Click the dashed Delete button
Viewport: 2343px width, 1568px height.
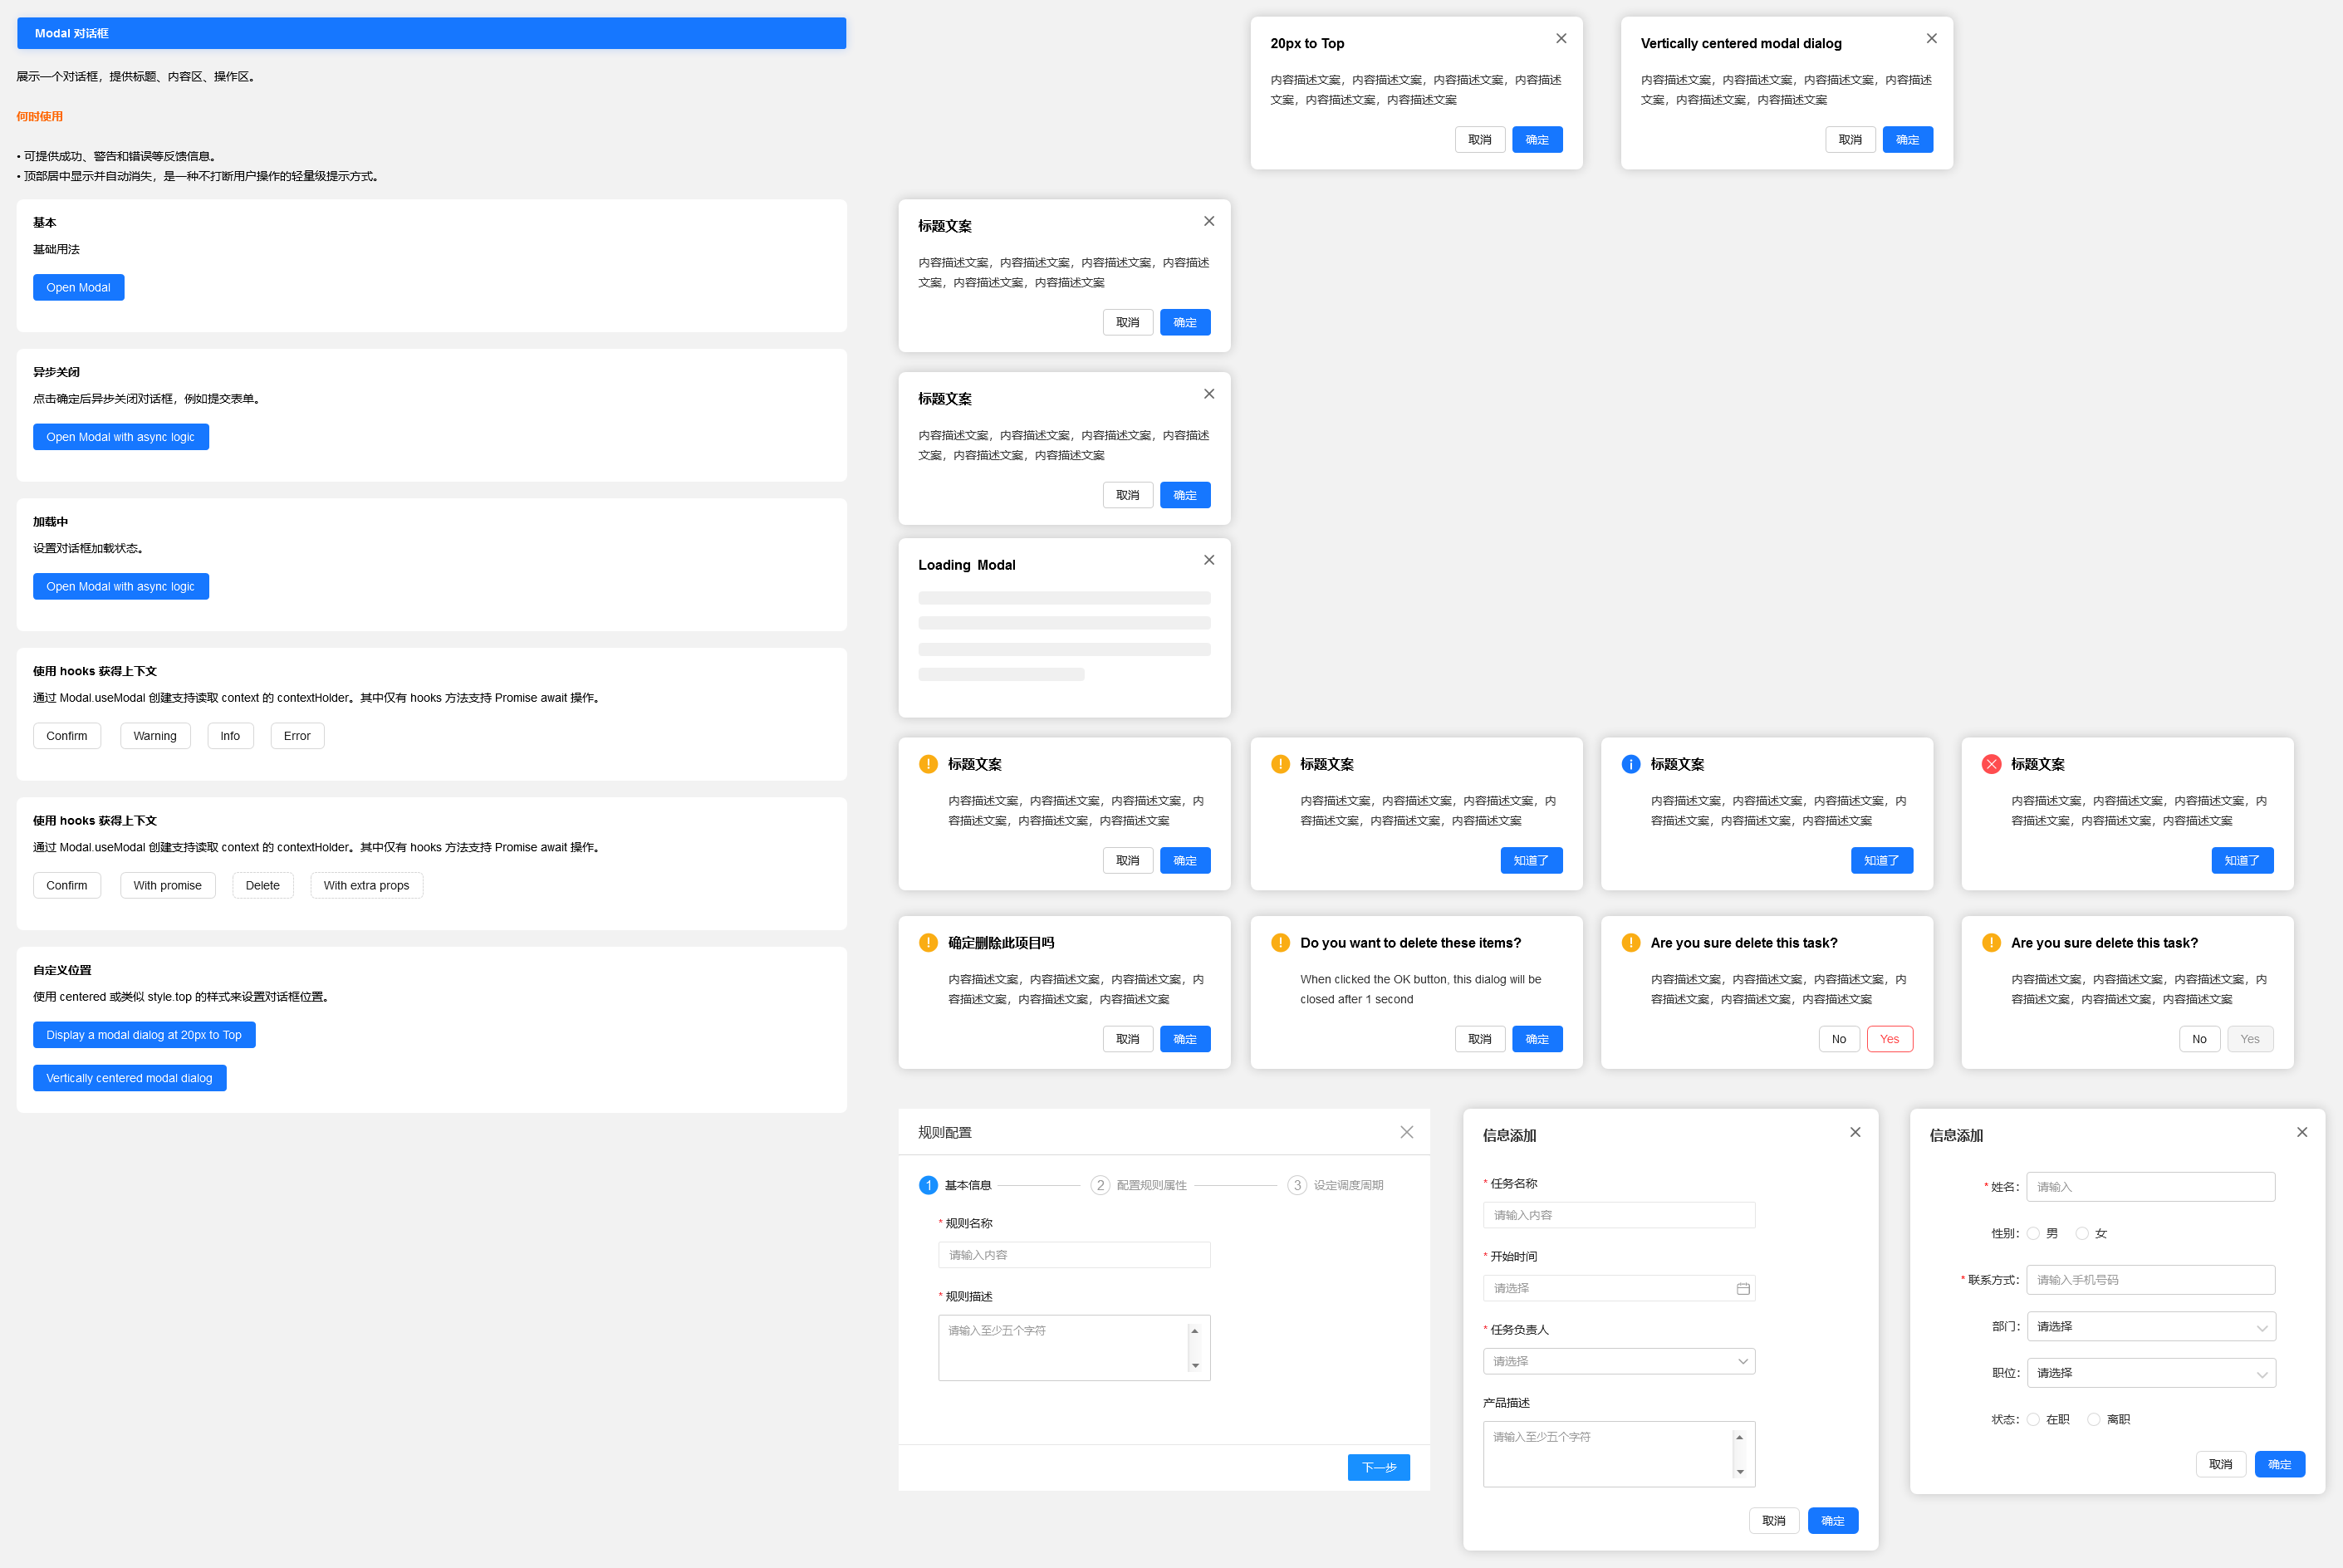tap(263, 885)
